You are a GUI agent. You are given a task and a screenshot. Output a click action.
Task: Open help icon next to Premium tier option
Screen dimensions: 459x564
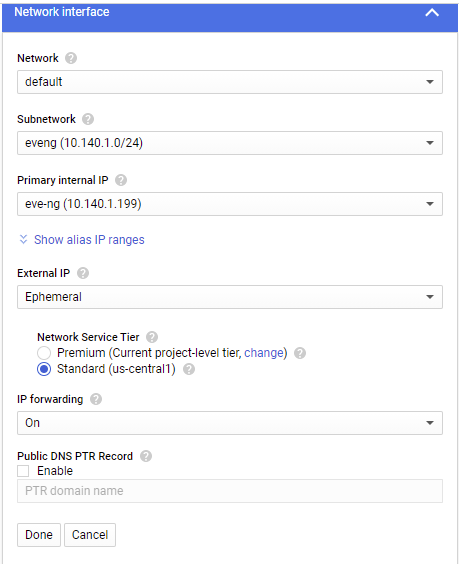click(x=300, y=353)
